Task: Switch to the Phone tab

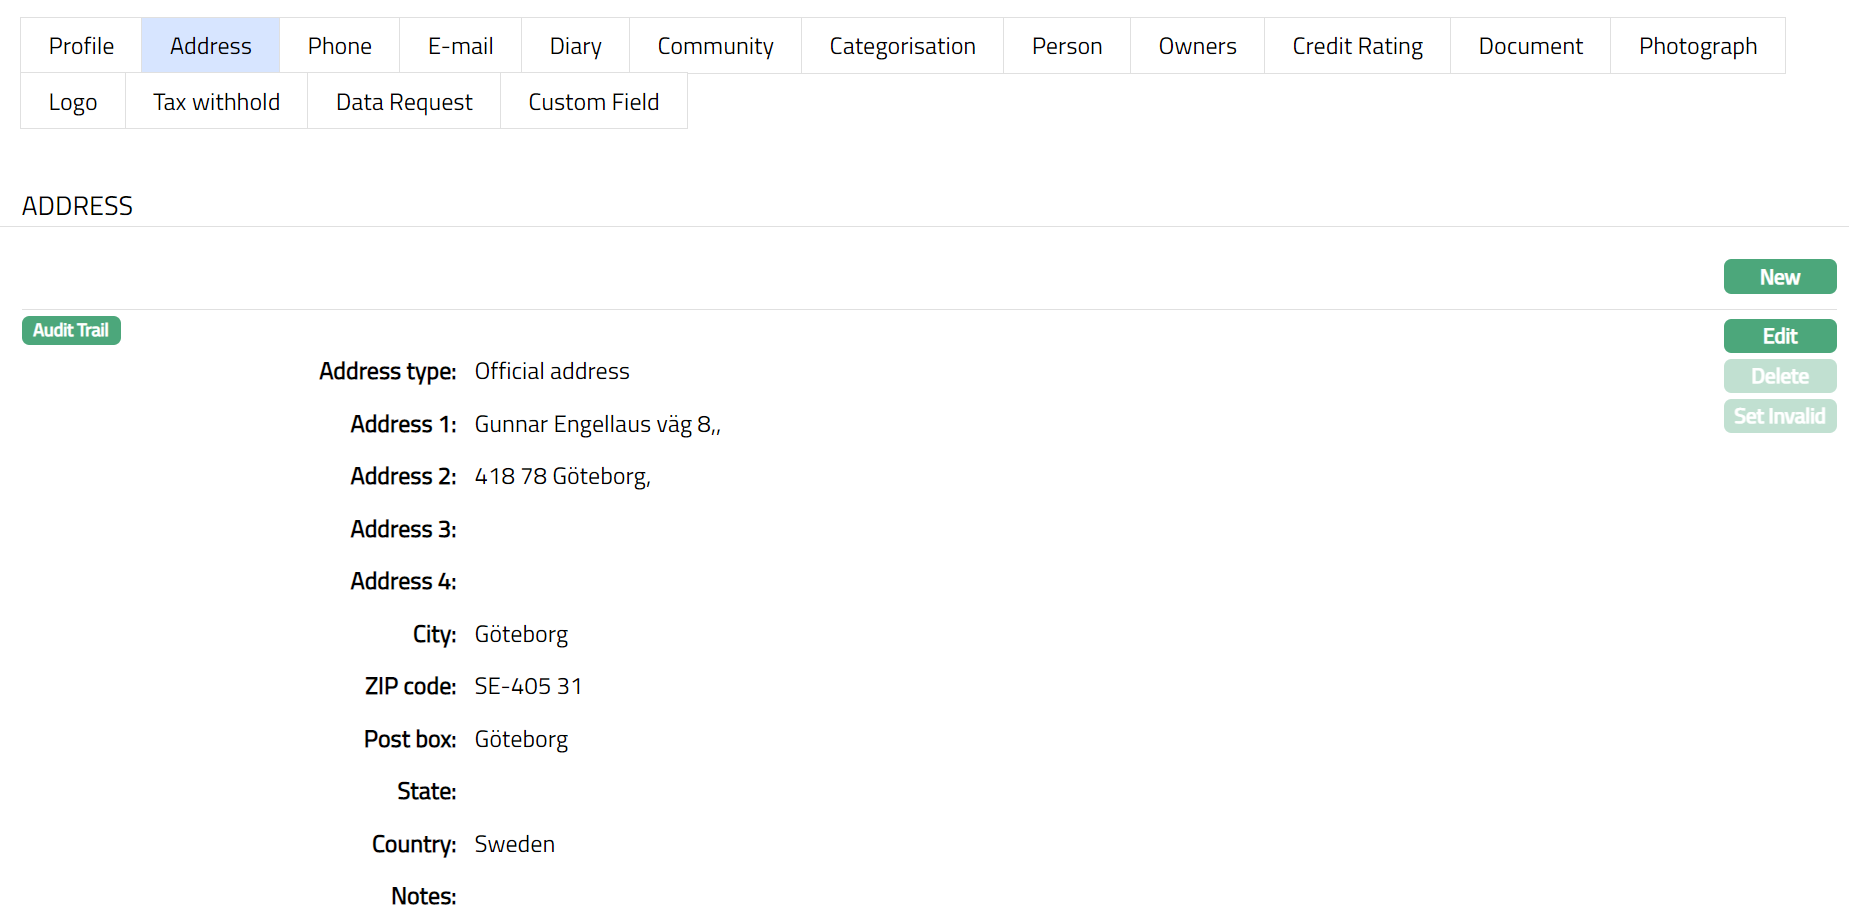Action: coord(339,46)
